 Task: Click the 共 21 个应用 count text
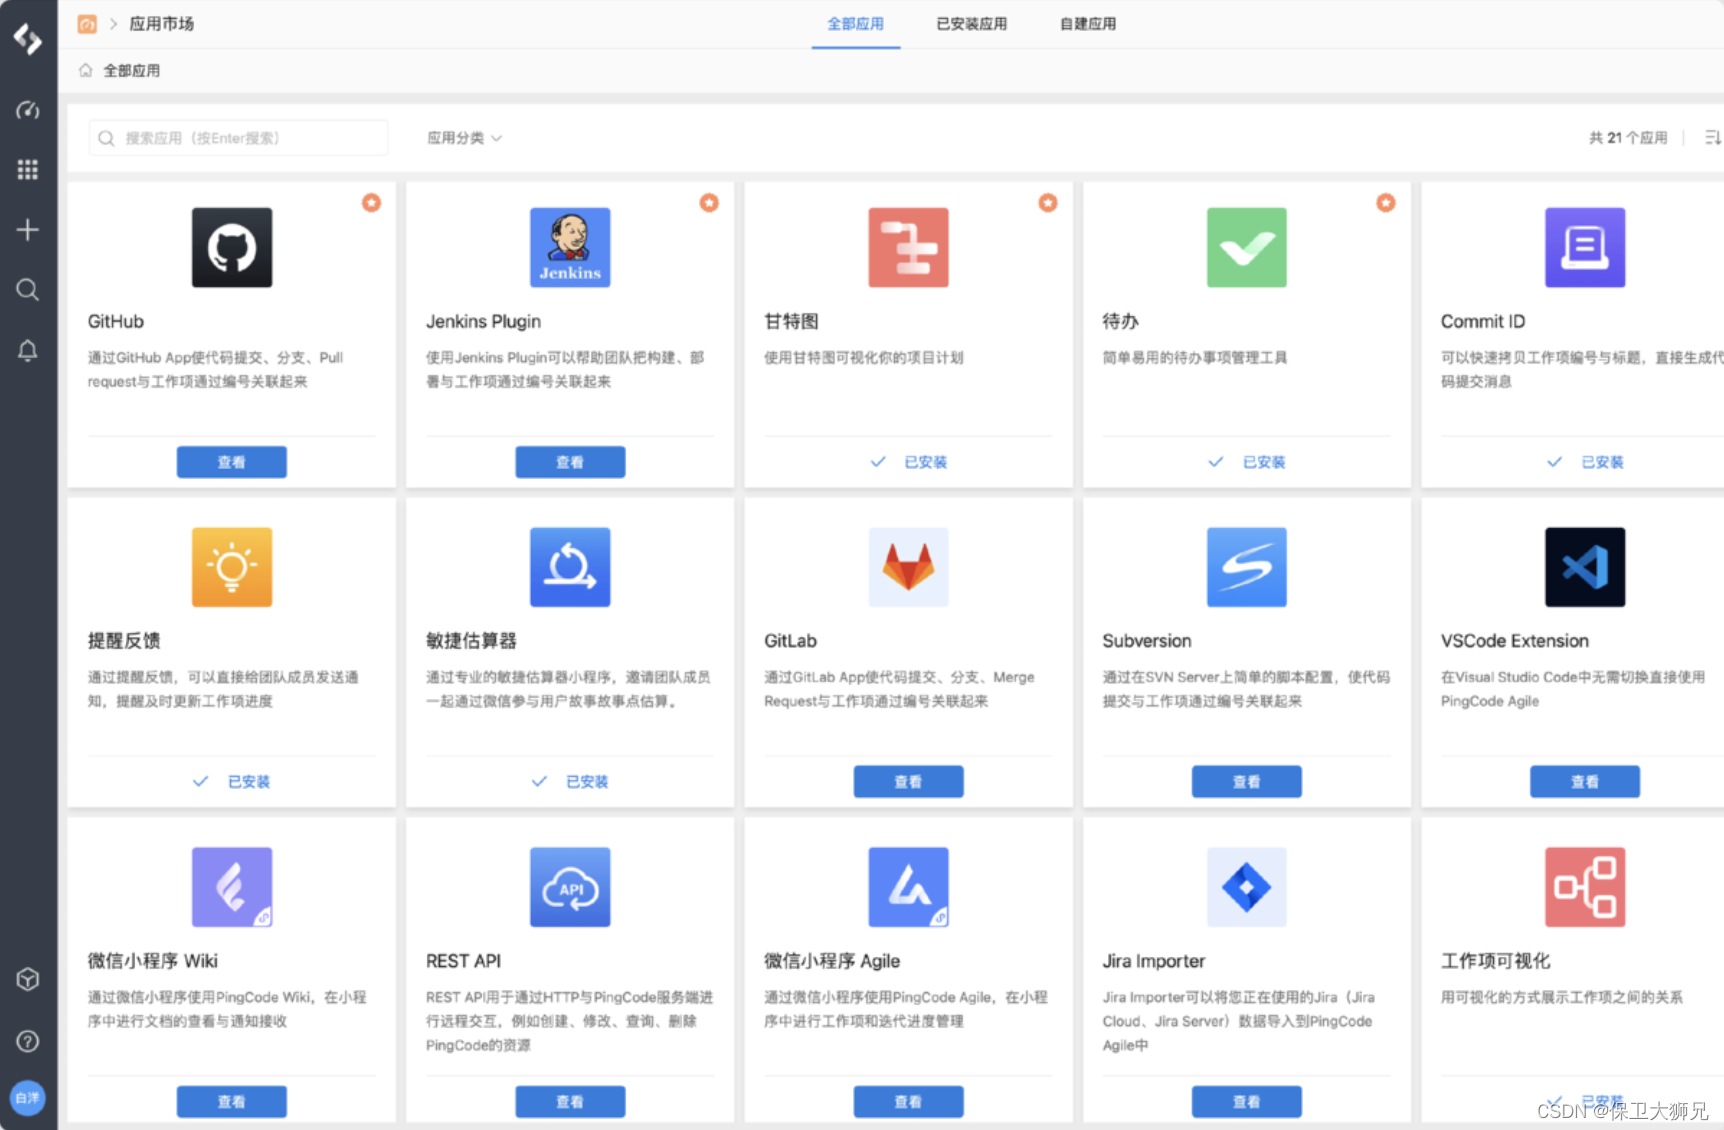(1628, 138)
